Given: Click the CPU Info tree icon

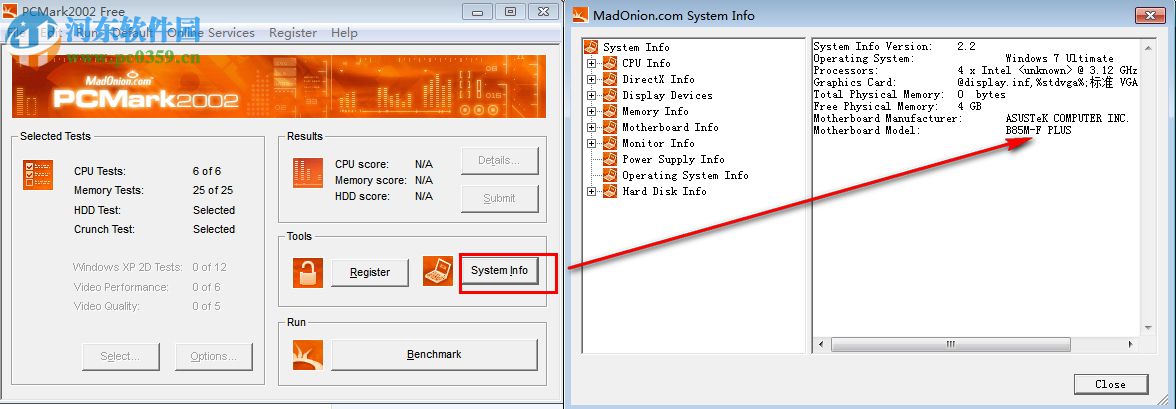Looking at the screenshot, I should 610,63.
